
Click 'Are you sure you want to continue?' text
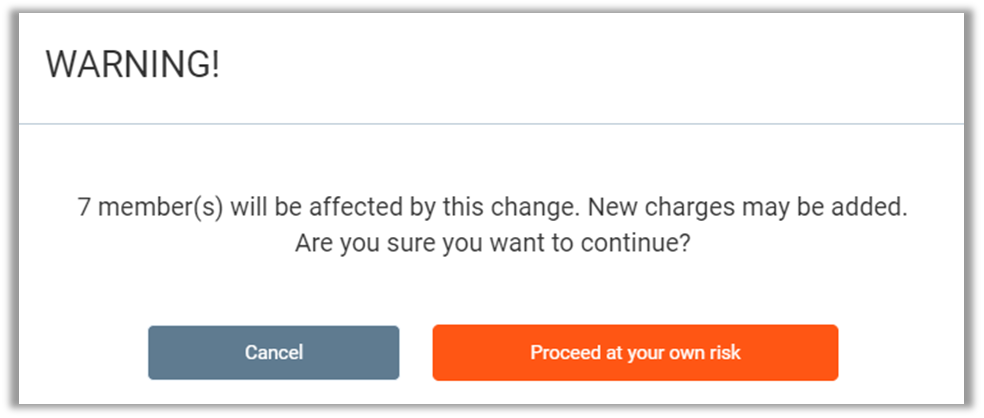click(491, 243)
